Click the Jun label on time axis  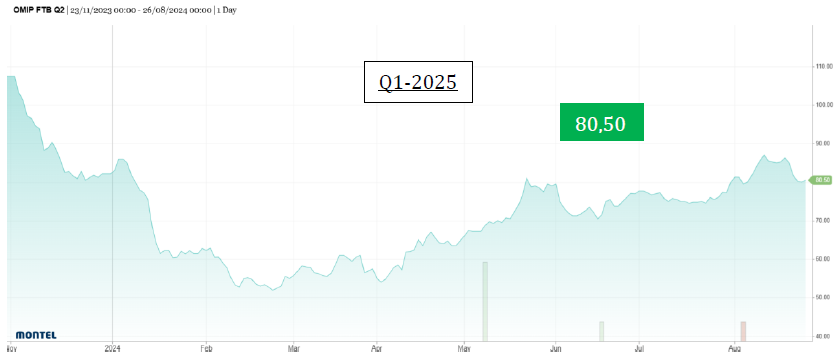(556, 349)
